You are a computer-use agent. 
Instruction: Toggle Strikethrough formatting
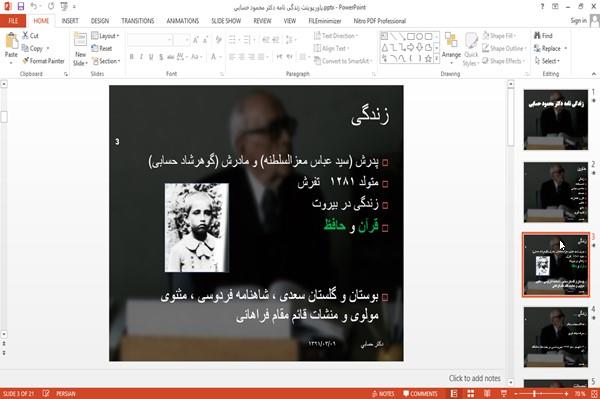171,57
